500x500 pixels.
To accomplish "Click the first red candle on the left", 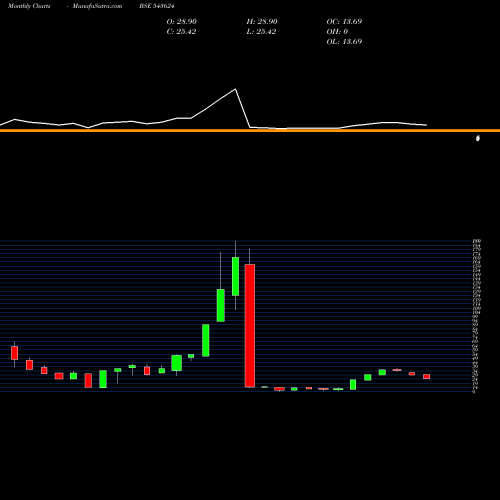I will pyautogui.click(x=14, y=353).
